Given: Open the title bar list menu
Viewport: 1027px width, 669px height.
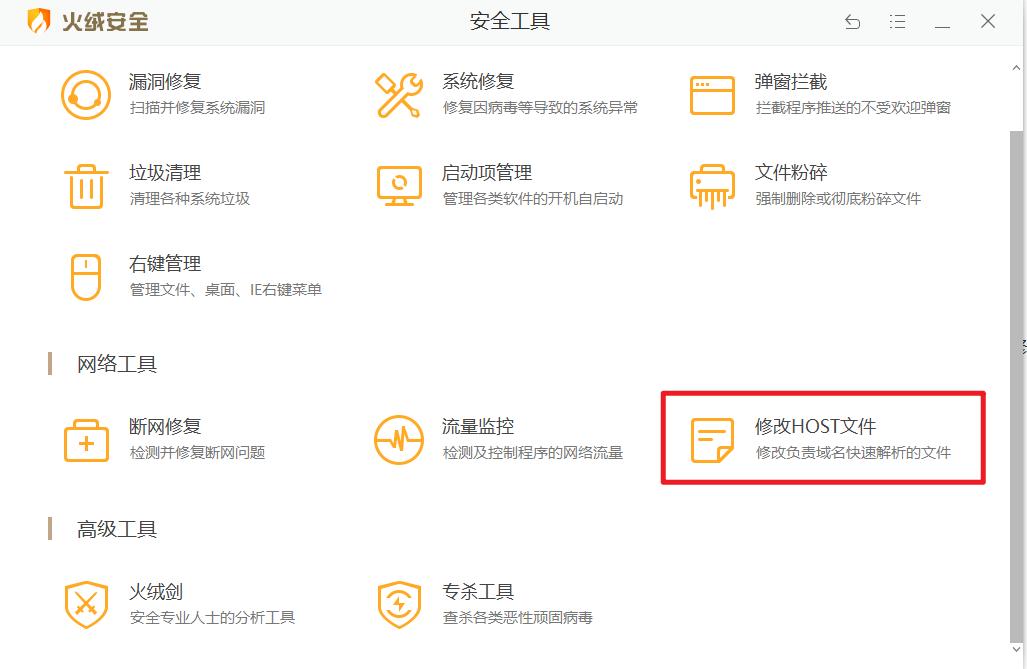Looking at the screenshot, I should click(898, 21).
